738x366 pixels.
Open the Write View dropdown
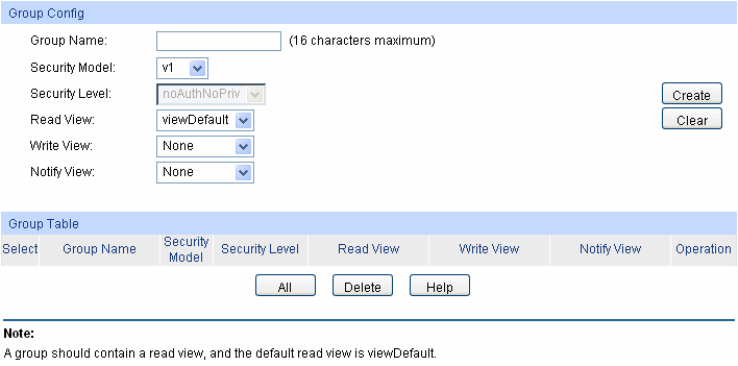pyautogui.click(x=205, y=146)
